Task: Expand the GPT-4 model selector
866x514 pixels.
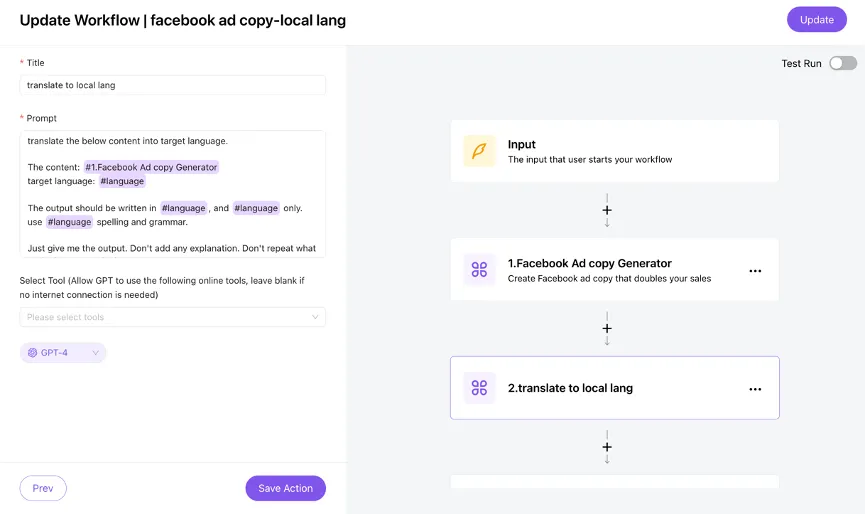Action: pos(63,353)
